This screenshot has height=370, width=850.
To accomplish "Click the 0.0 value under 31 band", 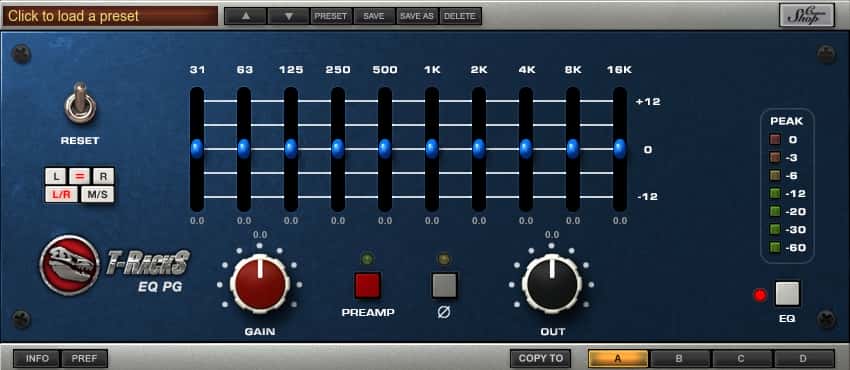I will tap(197, 221).
